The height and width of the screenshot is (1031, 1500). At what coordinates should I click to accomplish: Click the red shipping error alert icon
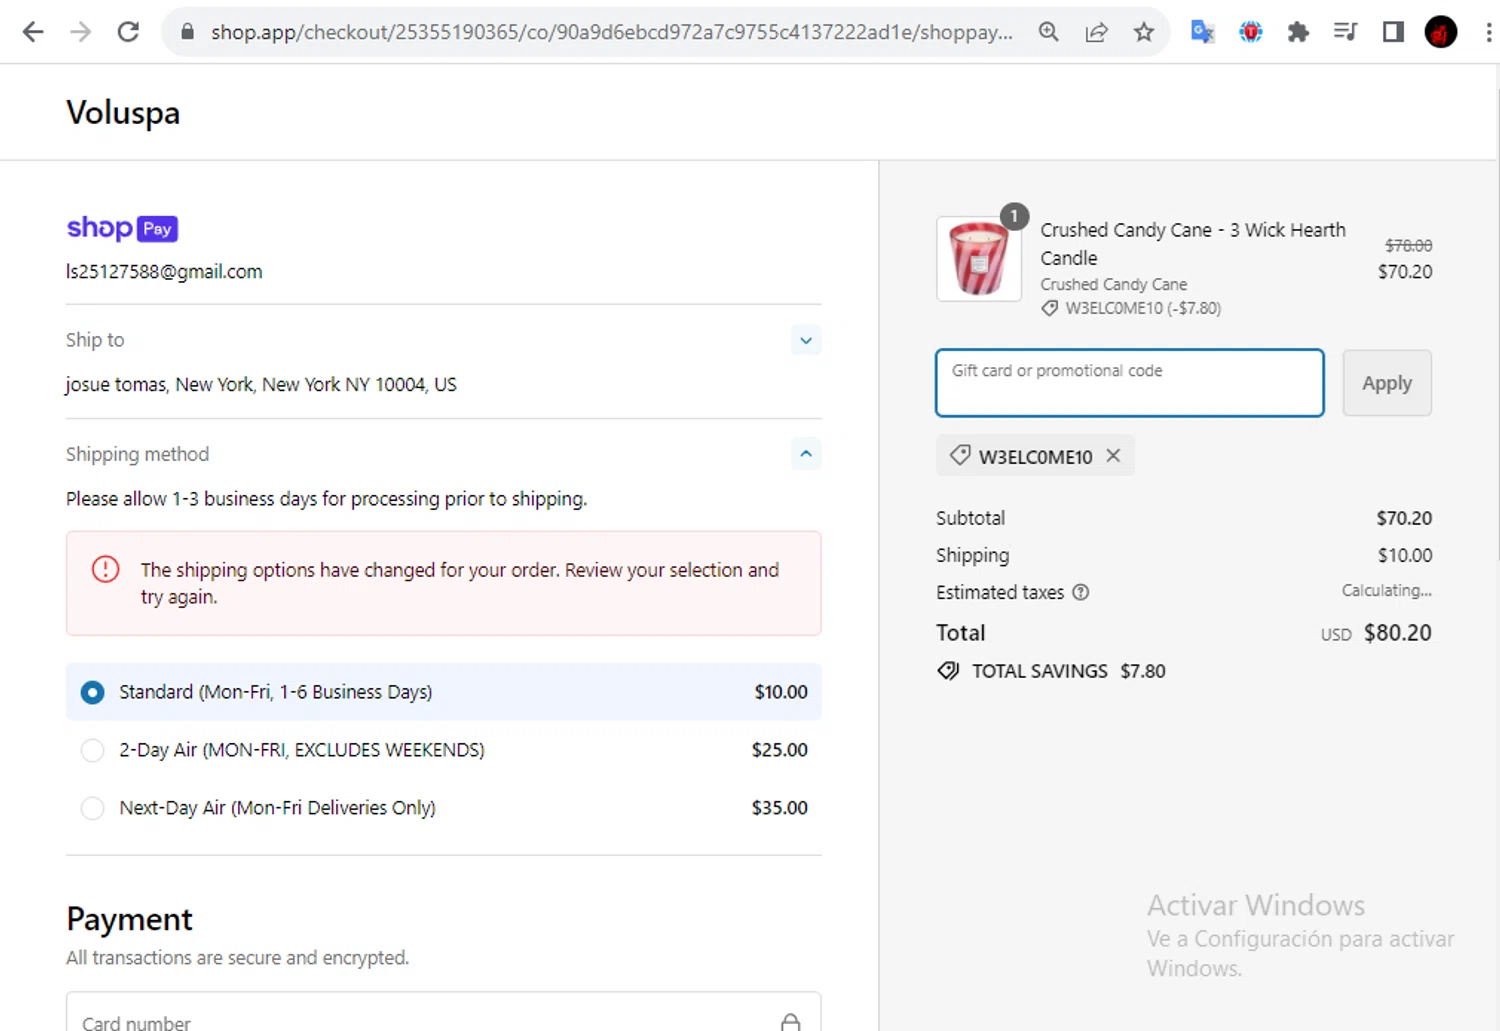[x=105, y=569]
